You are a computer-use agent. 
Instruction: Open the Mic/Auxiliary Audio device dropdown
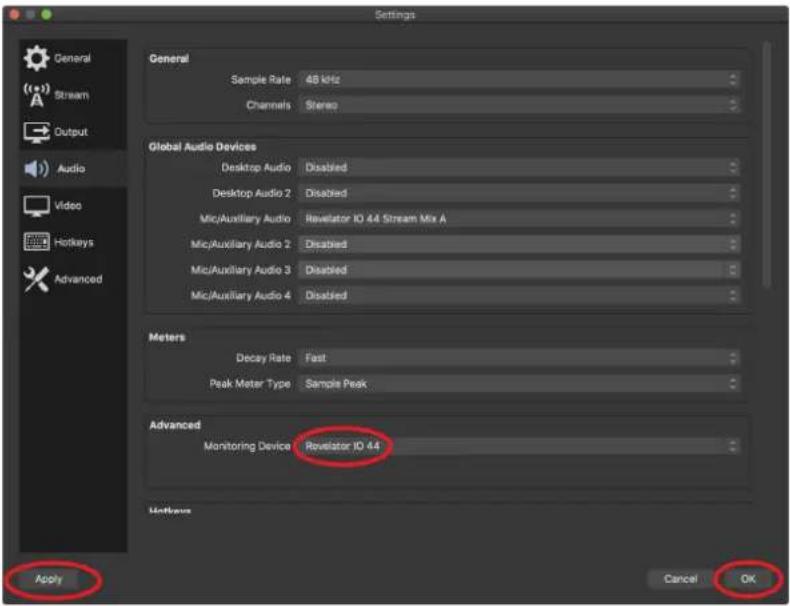point(519,219)
